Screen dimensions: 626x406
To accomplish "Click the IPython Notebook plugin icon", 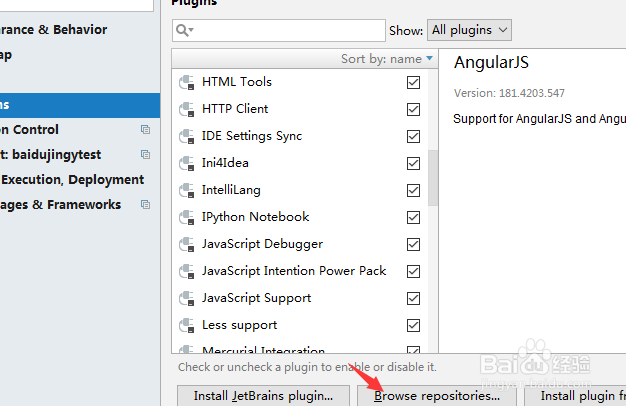I will (x=185, y=217).
